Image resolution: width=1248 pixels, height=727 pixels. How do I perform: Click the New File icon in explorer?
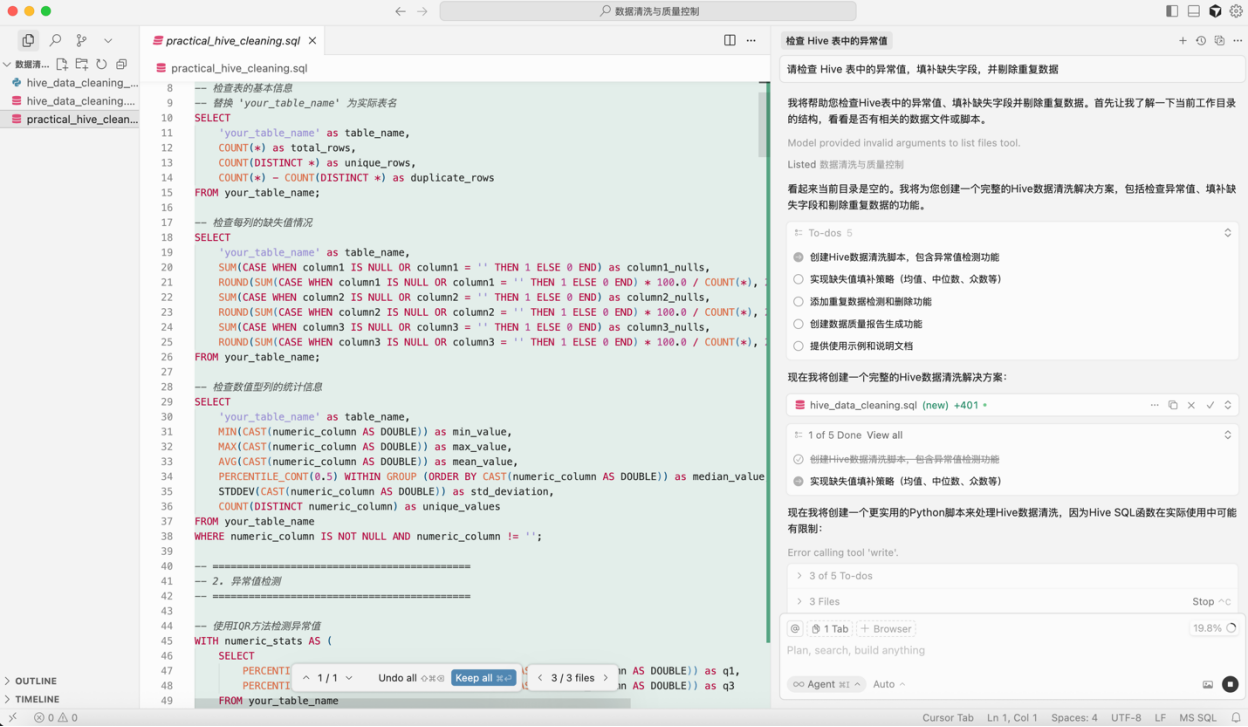(62, 64)
